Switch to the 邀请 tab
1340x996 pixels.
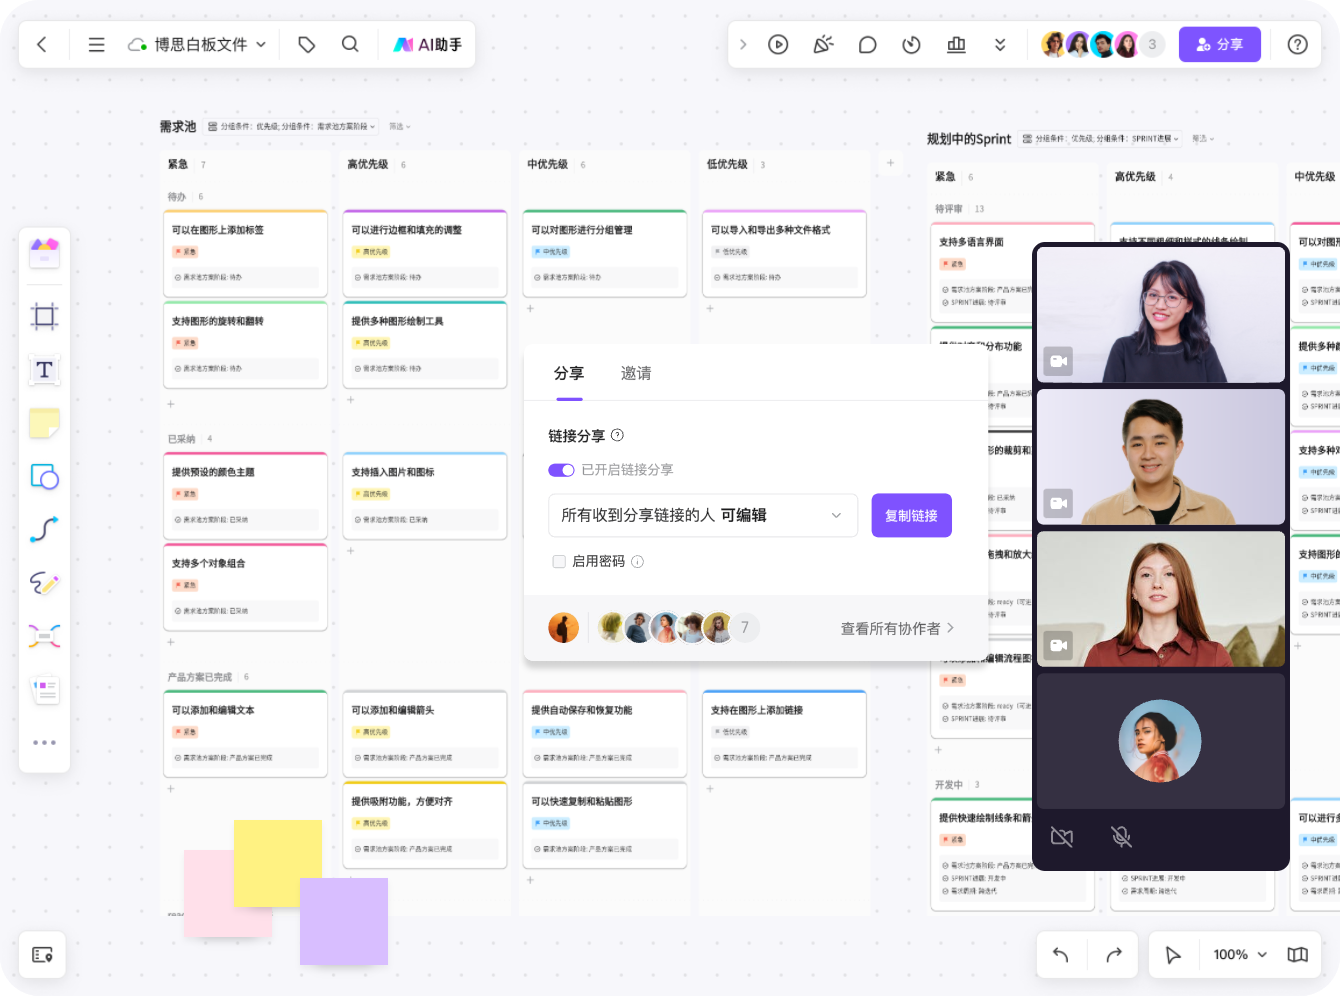pyautogui.click(x=636, y=373)
